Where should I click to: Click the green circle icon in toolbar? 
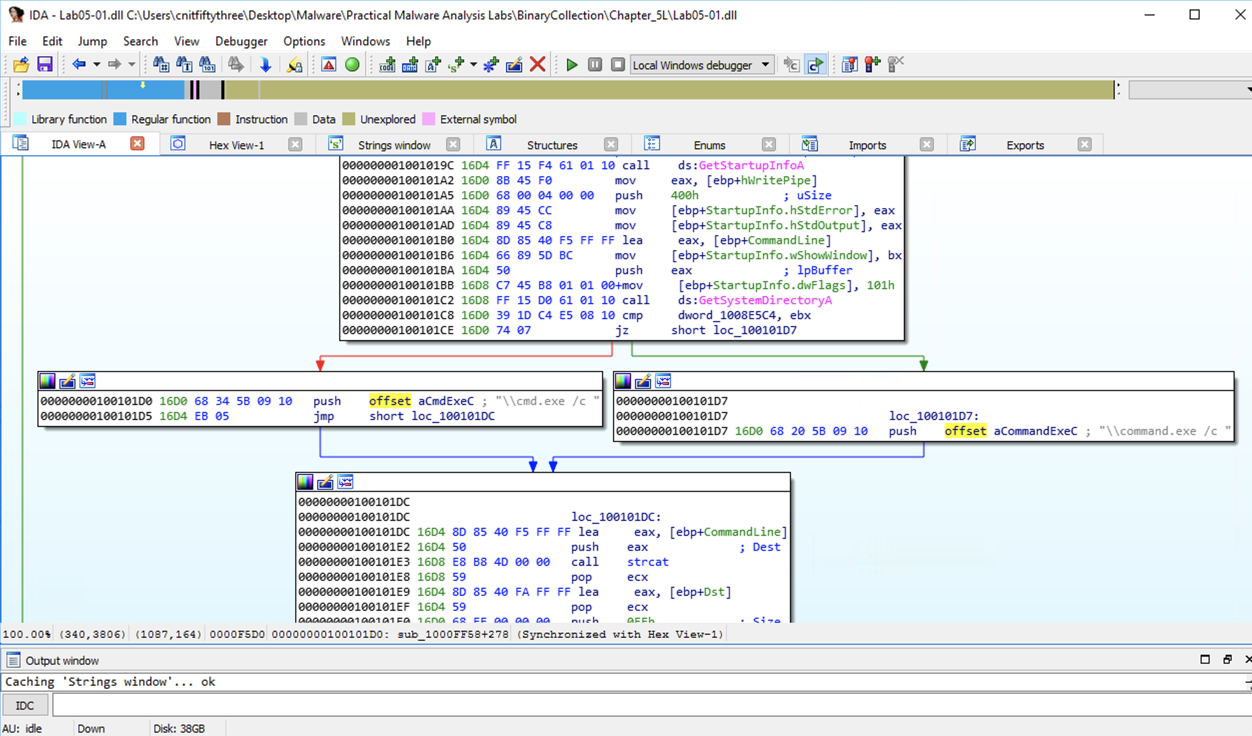[x=352, y=65]
